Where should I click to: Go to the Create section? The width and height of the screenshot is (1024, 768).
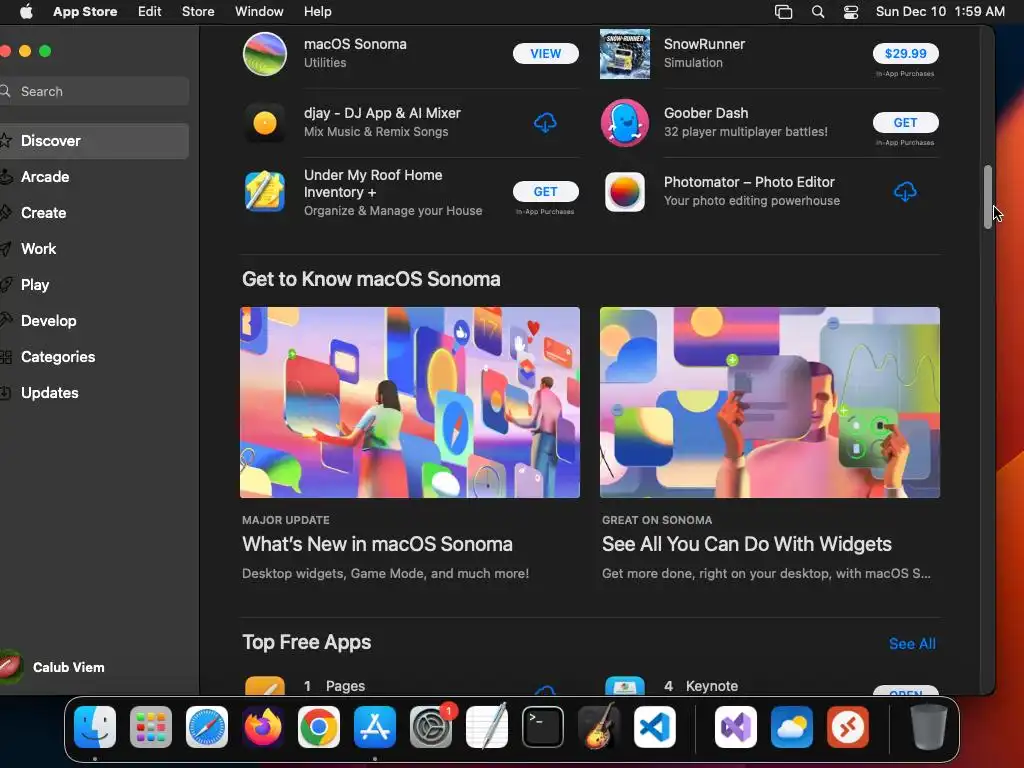(94, 213)
